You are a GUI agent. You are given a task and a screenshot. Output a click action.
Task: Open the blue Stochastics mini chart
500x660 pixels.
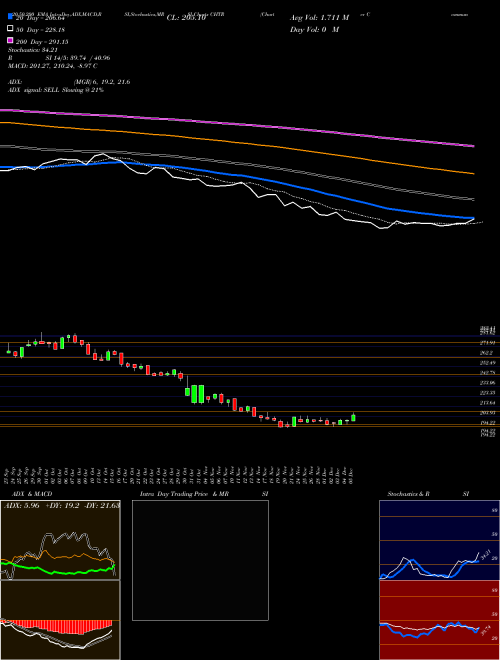coord(439,540)
